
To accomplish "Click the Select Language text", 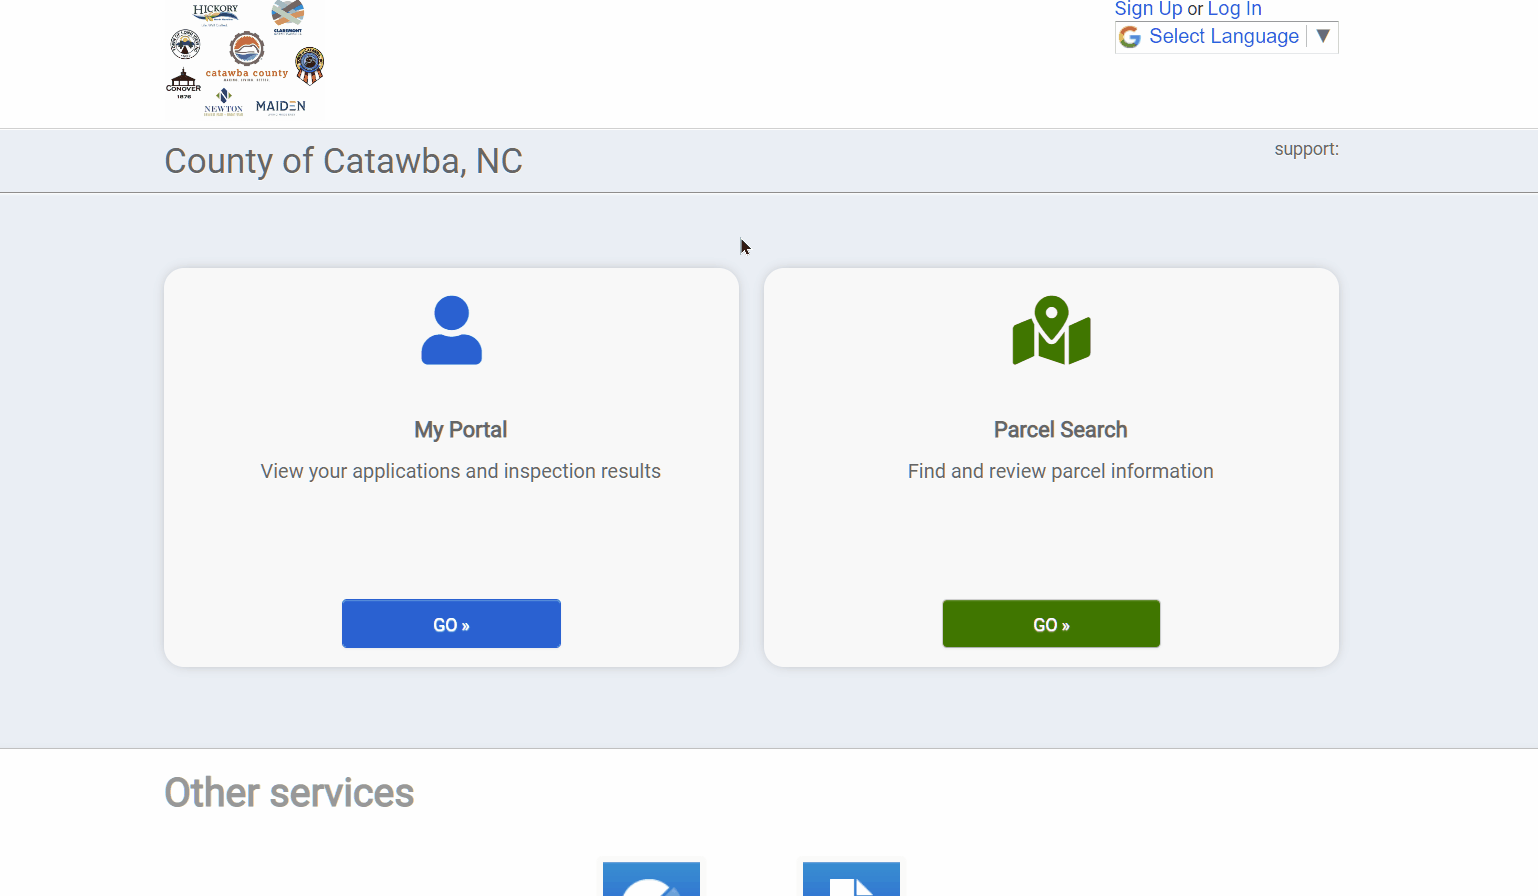I will pyautogui.click(x=1223, y=37).
